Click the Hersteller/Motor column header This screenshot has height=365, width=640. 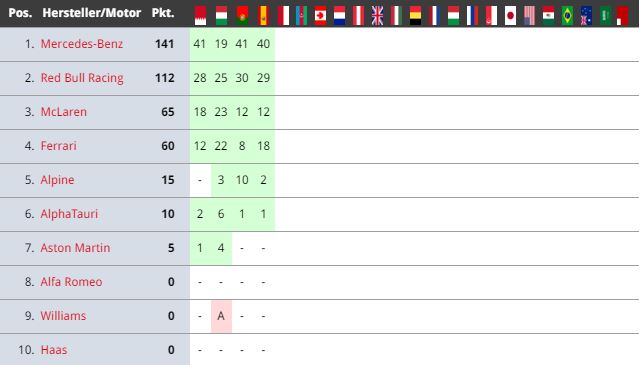(91, 13)
